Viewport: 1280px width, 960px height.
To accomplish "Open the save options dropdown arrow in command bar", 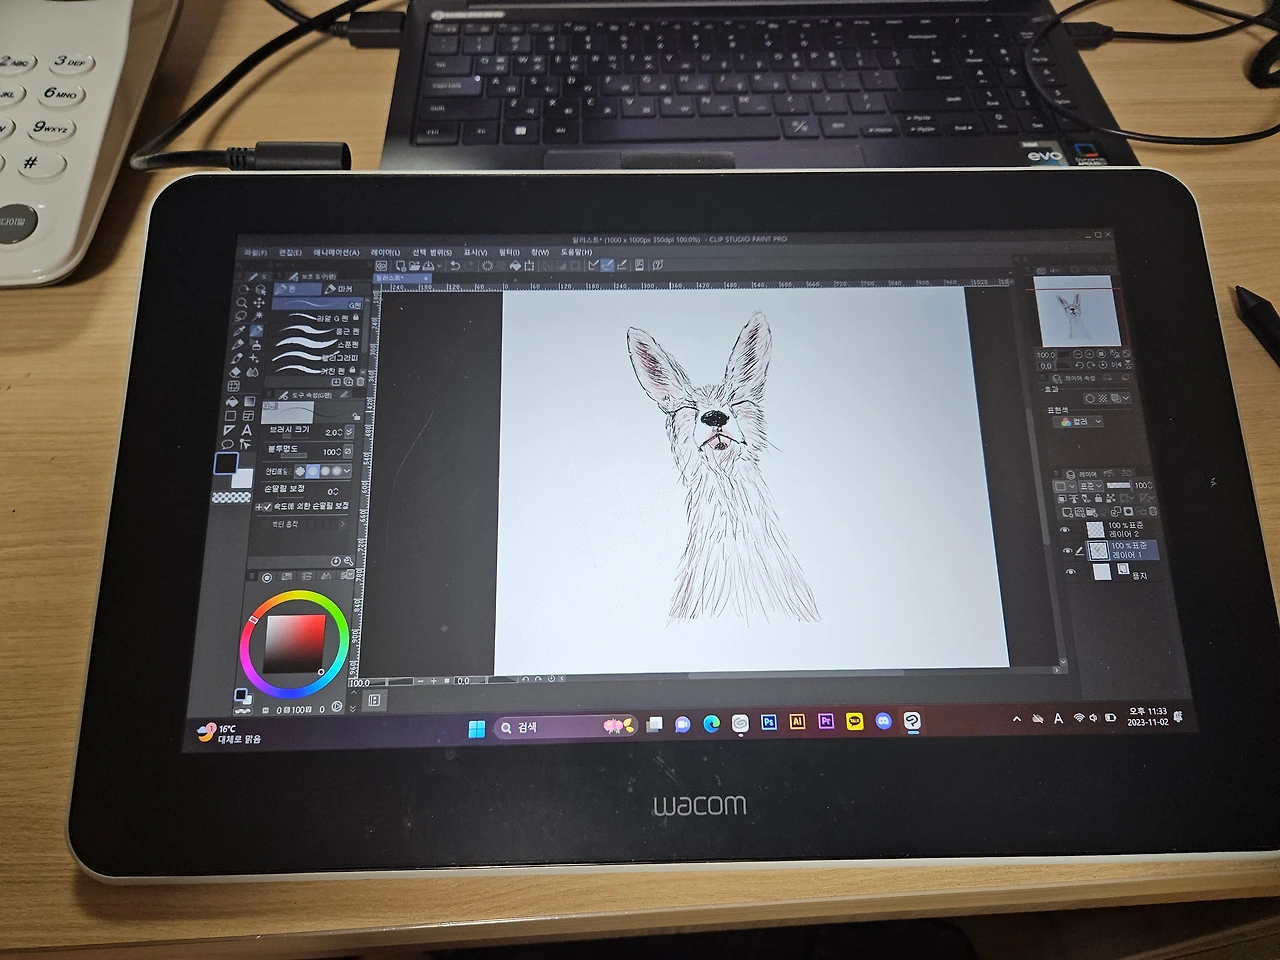I will point(439,266).
